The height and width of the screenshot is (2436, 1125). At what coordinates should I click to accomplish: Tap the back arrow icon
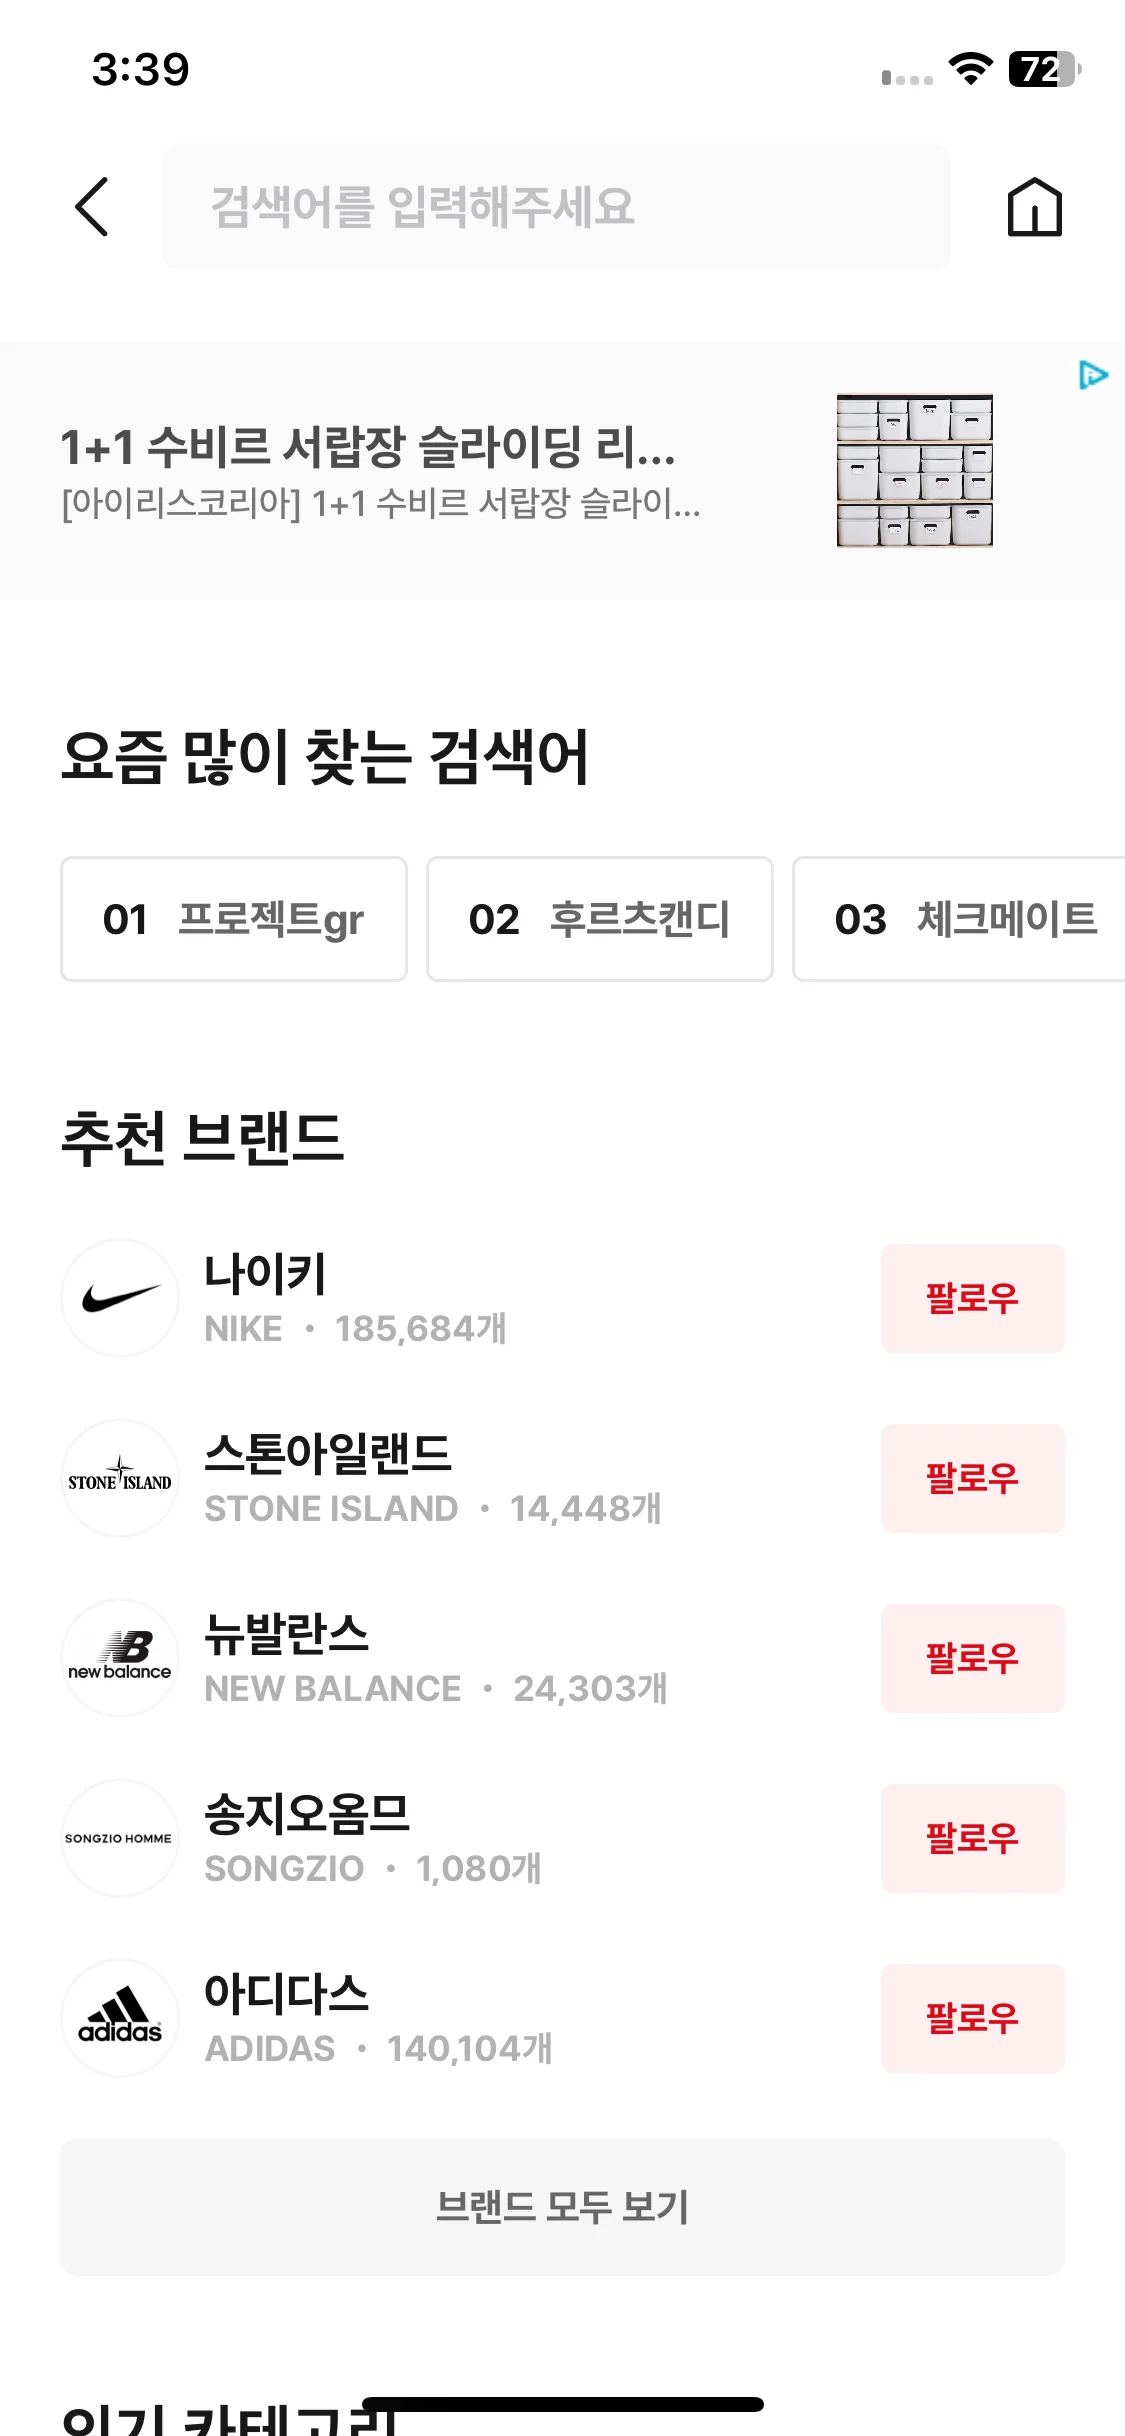[92, 207]
